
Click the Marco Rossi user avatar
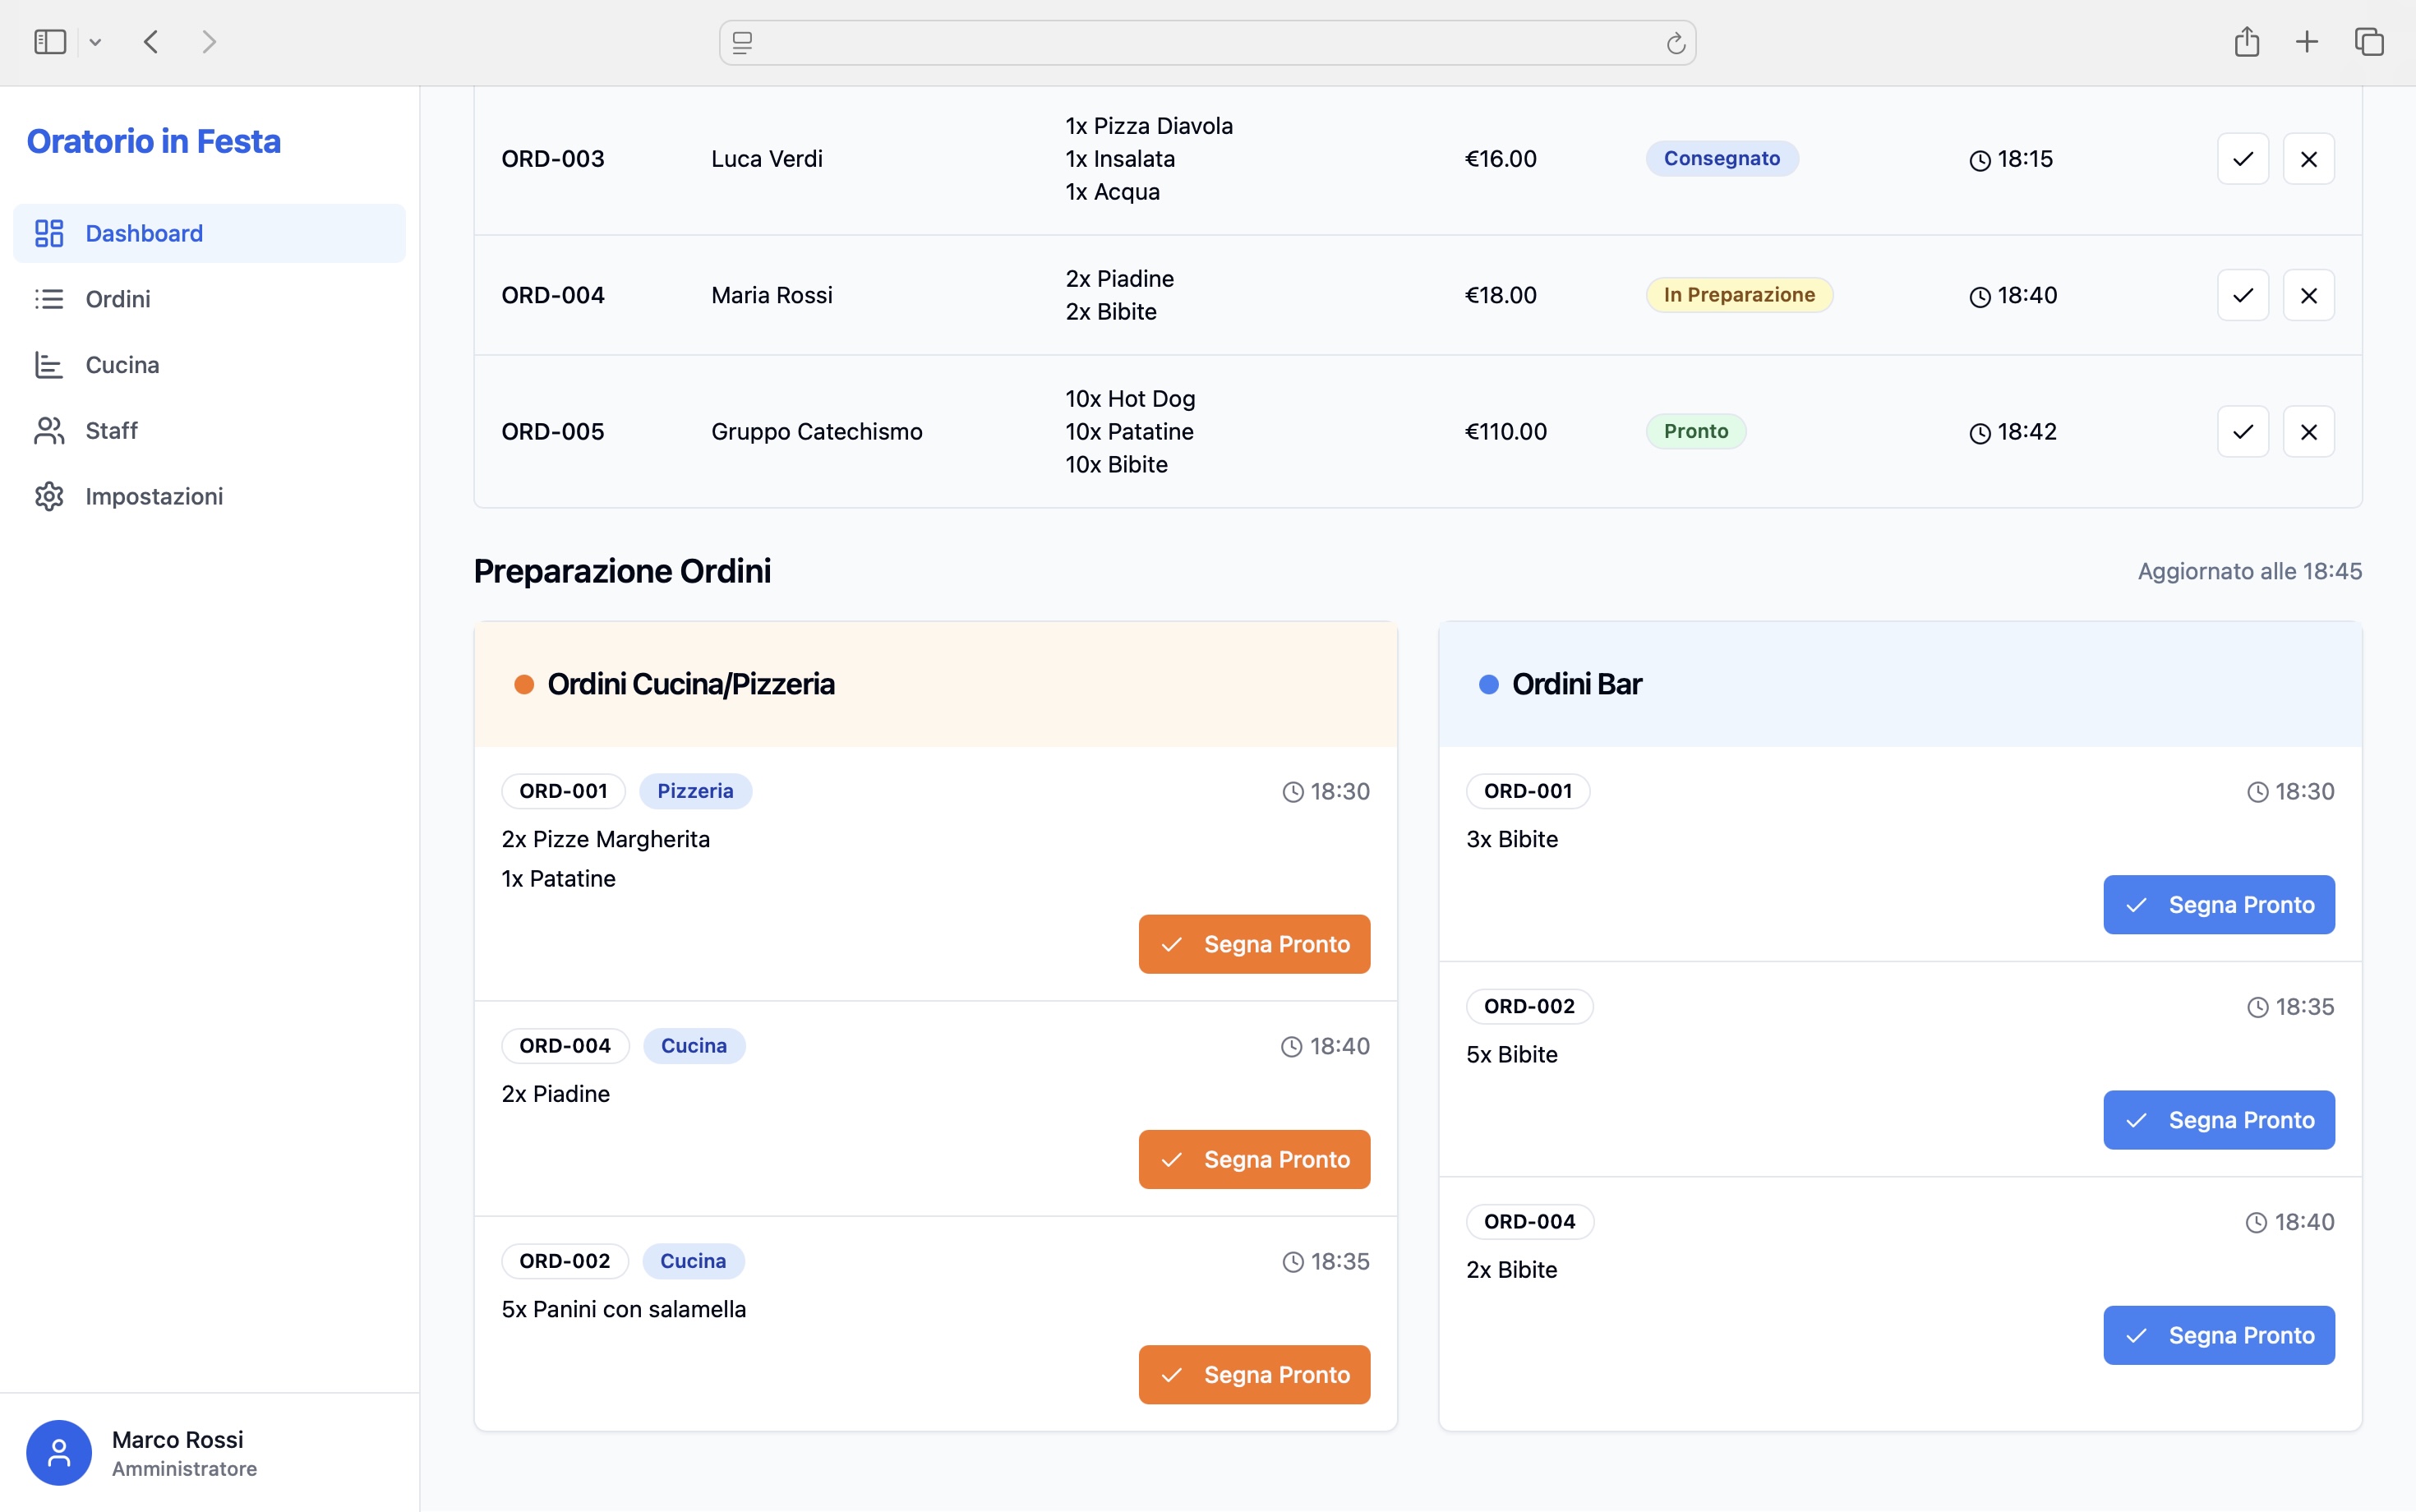[59, 1452]
